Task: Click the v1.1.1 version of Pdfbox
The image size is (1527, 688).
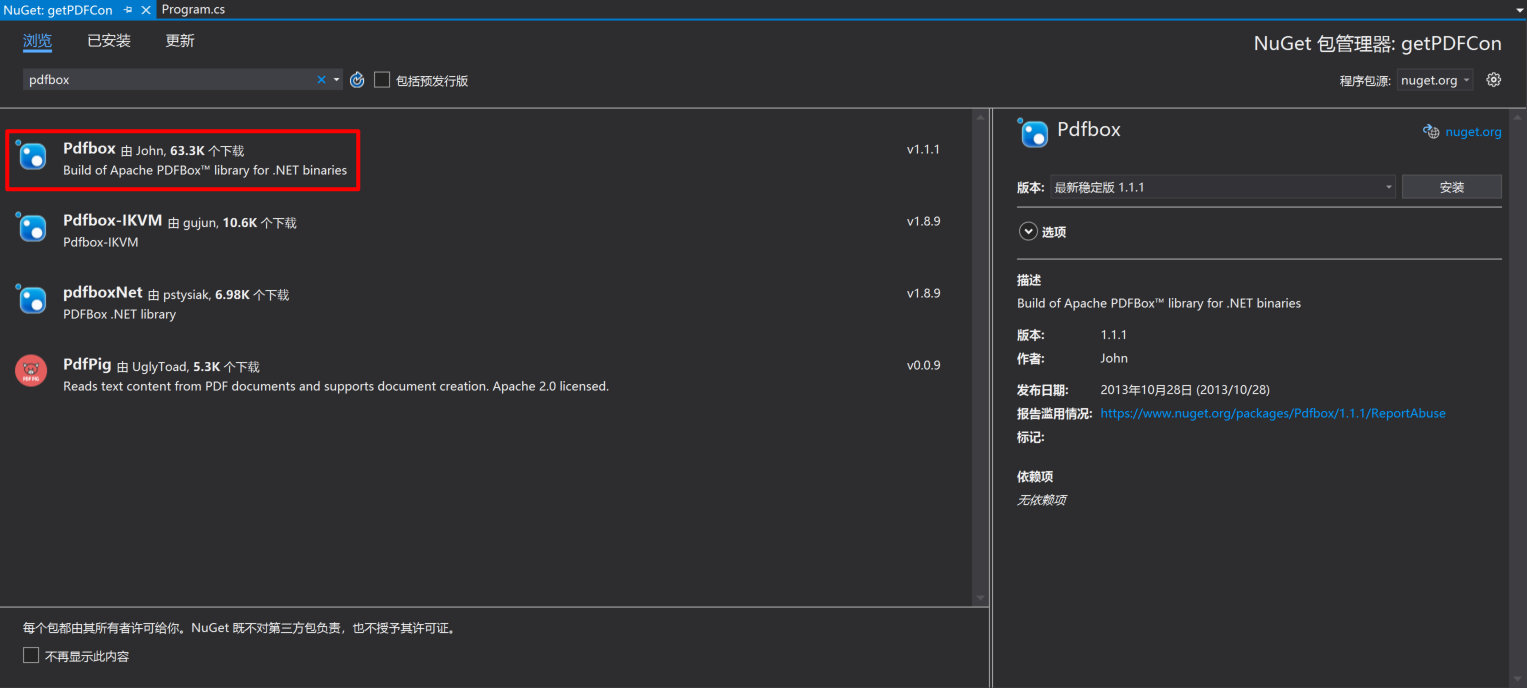Action: coord(923,150)
